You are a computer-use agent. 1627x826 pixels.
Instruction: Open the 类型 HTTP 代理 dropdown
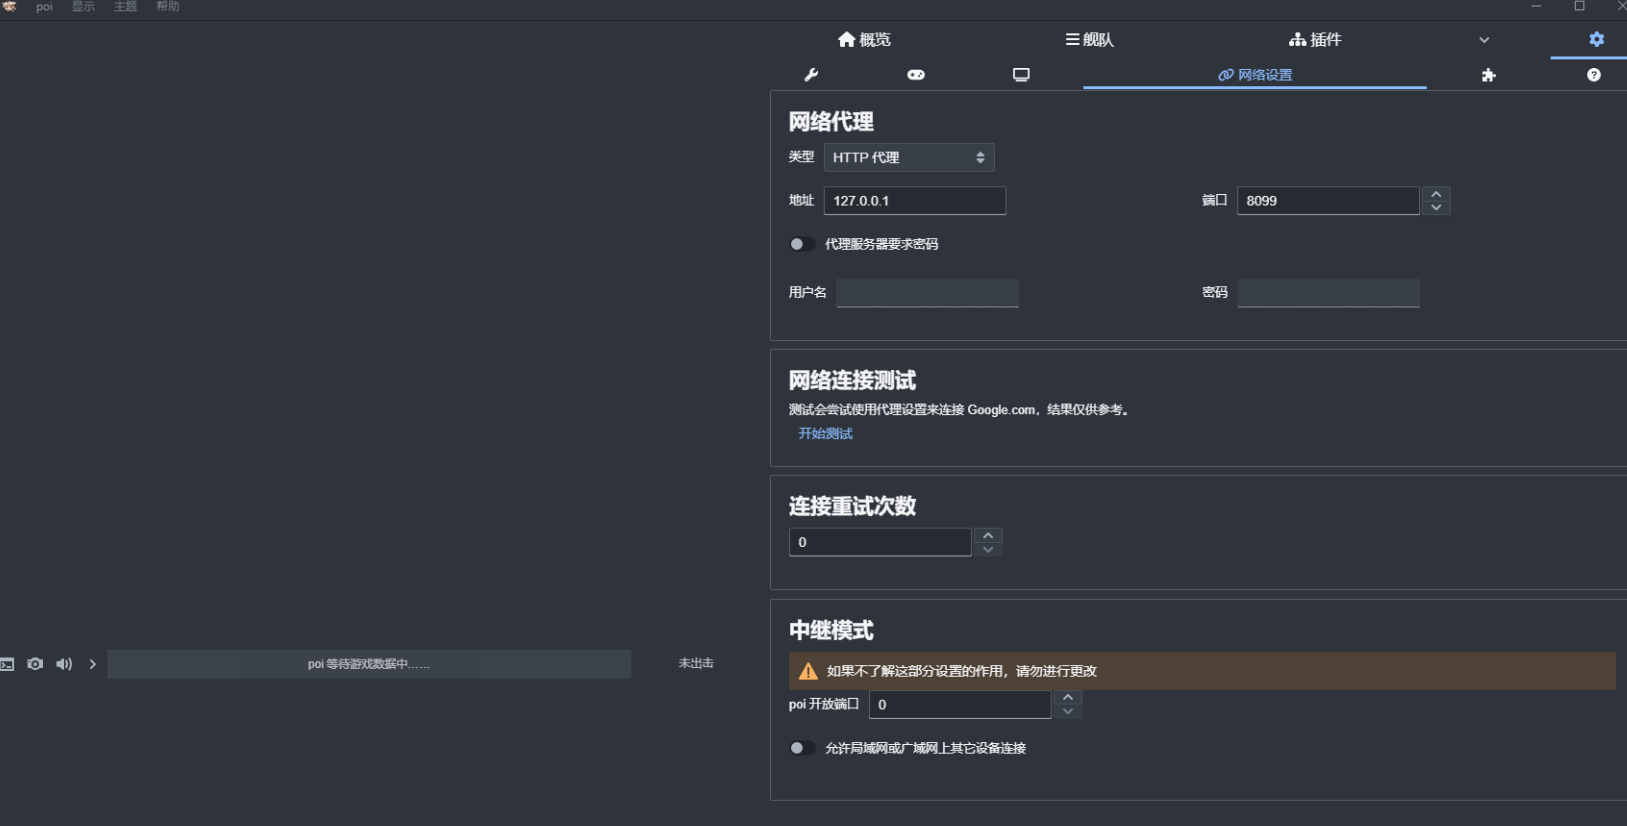click(908, 157)
